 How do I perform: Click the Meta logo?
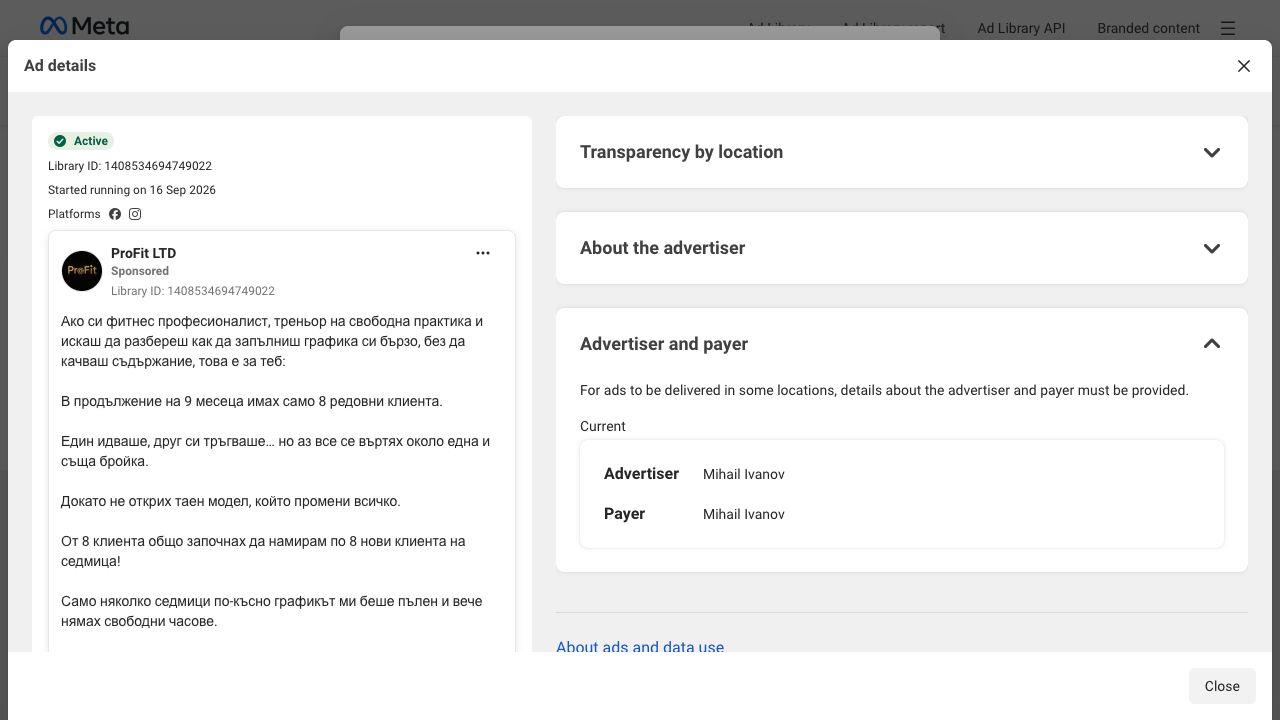click(x=84, y=26)
